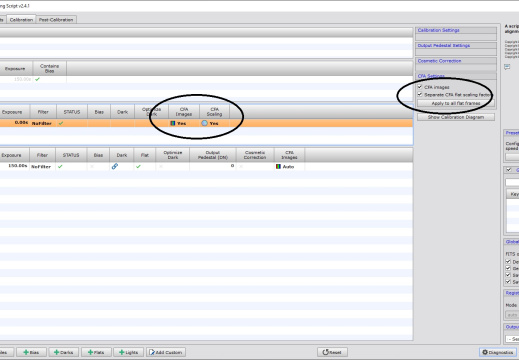Click Apply to all flat frames
The height and width of the screenshot is (360, 519).
pyautogui.click(x=456, y=103)
